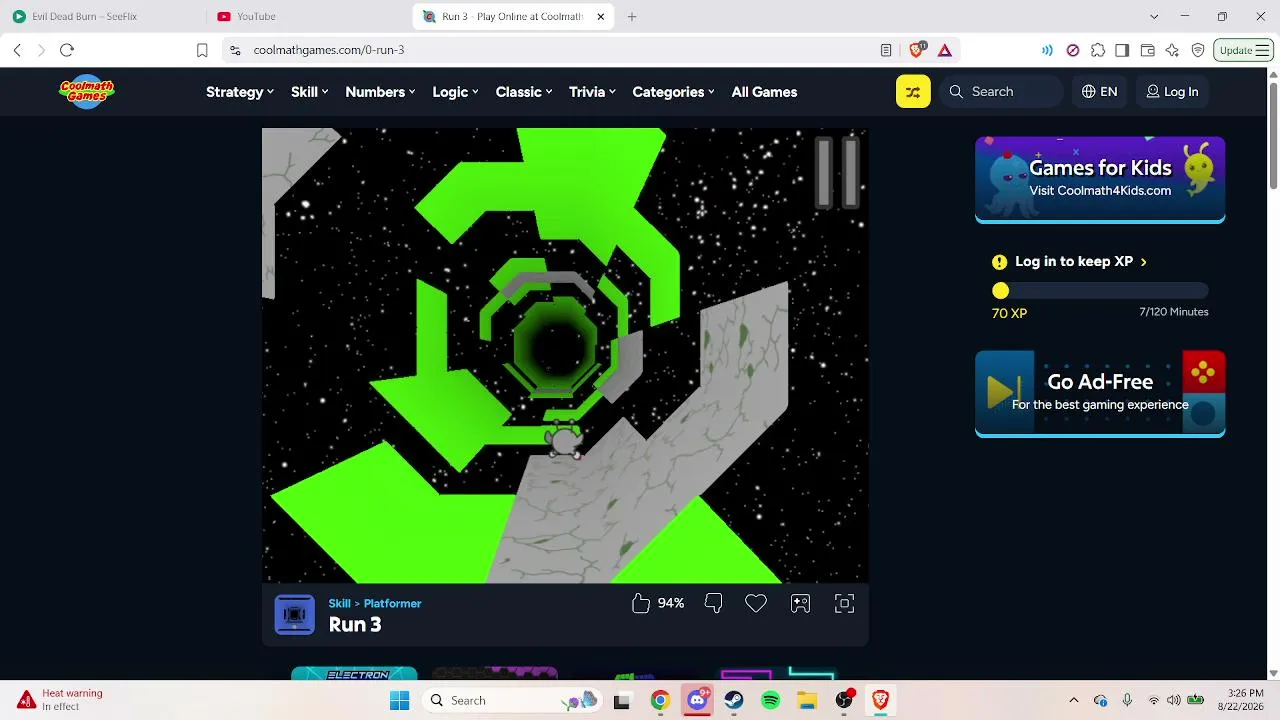This screenshot has height=720, width=1280.
Task: Click the Run 3 game thumbnail icon
Action: coord(295,615)
